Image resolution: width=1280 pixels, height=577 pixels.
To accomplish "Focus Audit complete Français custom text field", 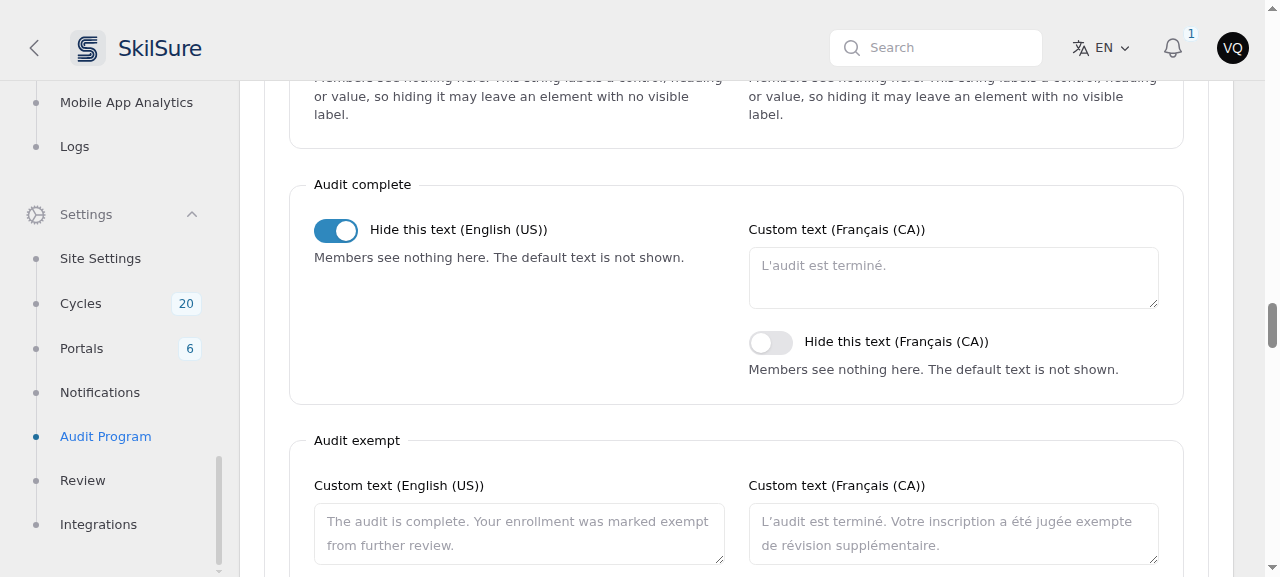I will click(954, 278).
